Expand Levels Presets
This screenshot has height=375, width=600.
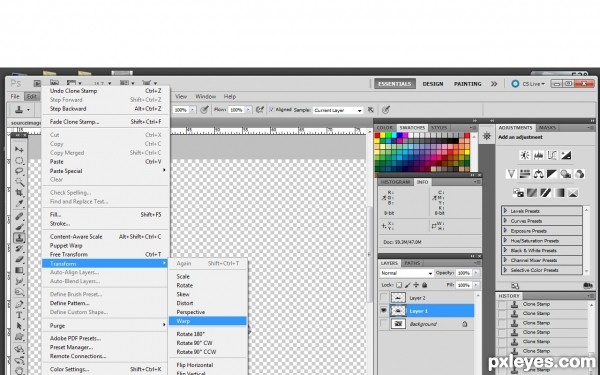point(505,211)
